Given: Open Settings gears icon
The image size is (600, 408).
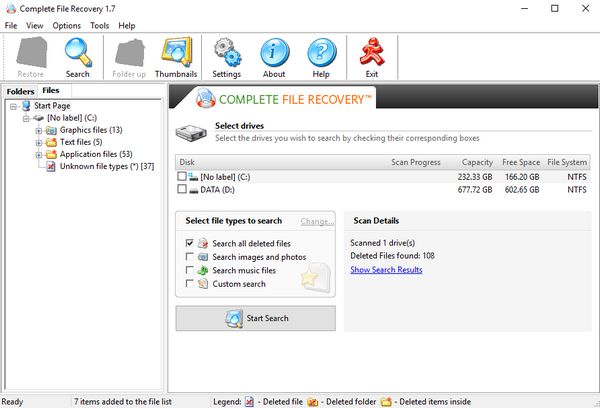Looking at the screenshot, I should click(227, 52).
